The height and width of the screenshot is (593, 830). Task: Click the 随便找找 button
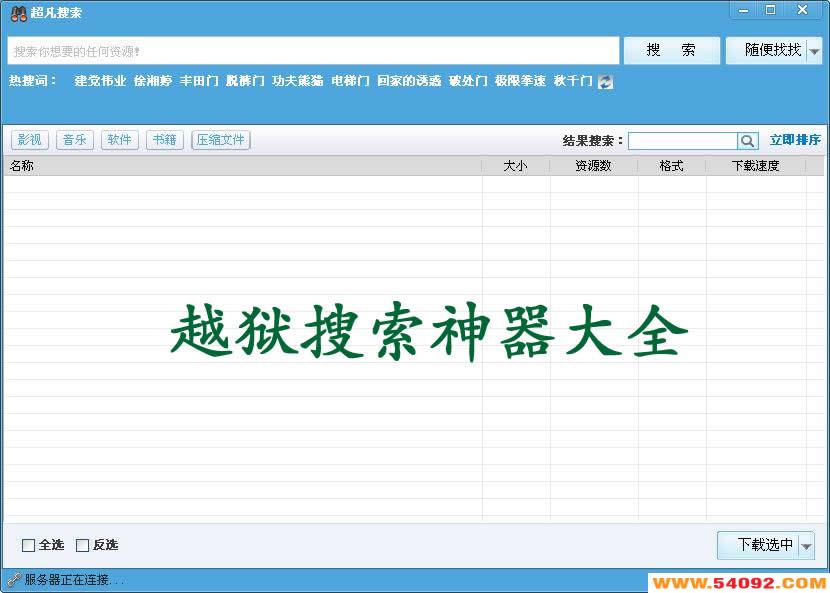coord(767,51)
